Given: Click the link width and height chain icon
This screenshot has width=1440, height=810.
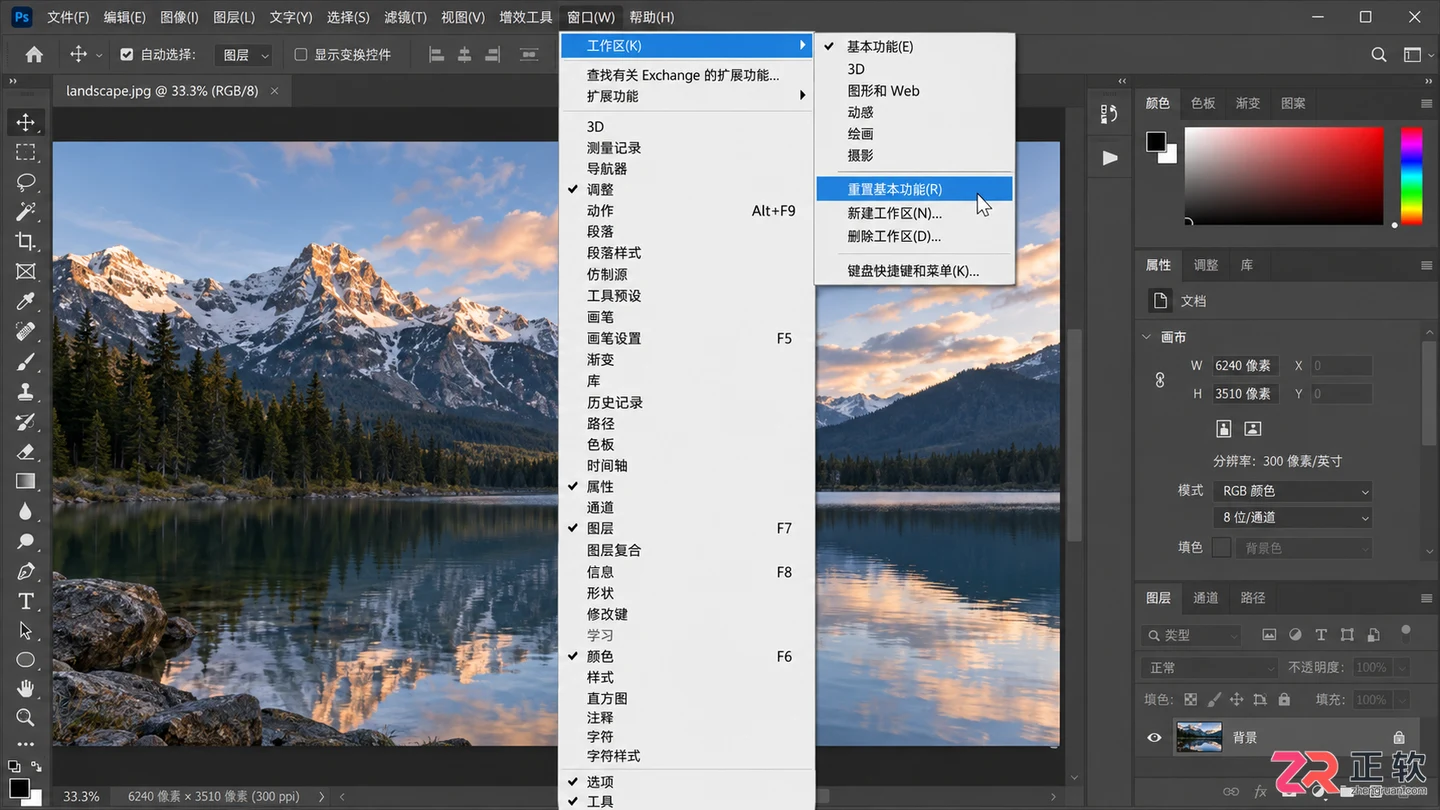Looking at the screenshot, I should point(1160,380).
